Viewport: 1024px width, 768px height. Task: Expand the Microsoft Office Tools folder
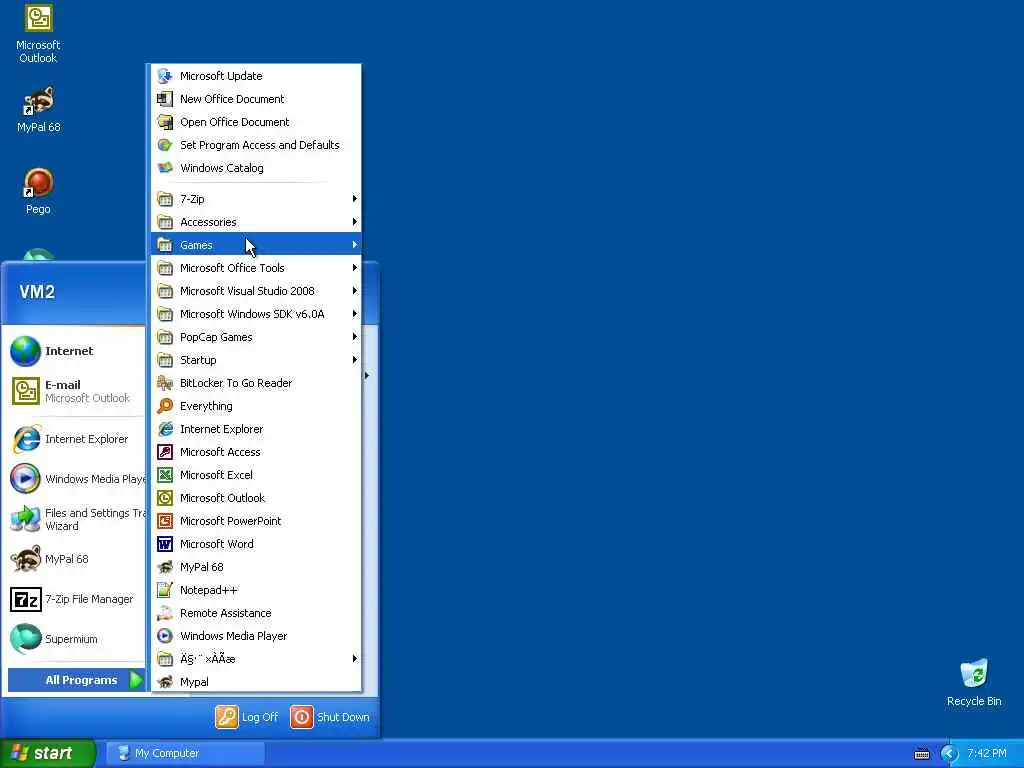point(256,268)
